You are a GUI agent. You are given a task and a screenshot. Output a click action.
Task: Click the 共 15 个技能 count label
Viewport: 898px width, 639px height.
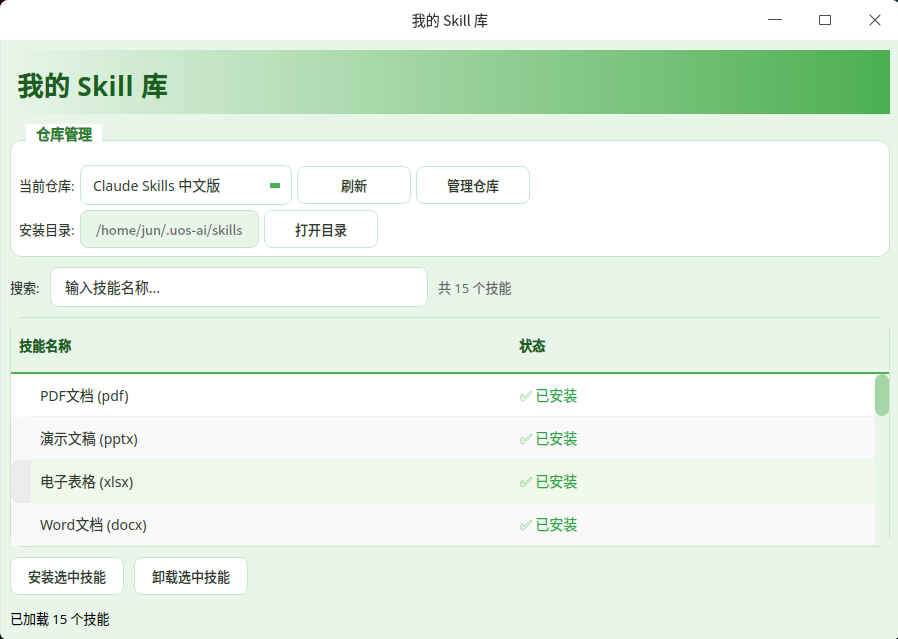[x=475, y=288]
